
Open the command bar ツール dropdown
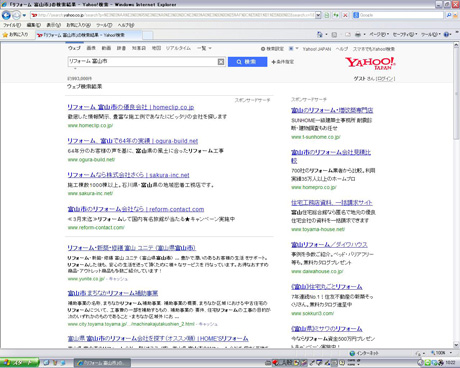coord(431,34)
